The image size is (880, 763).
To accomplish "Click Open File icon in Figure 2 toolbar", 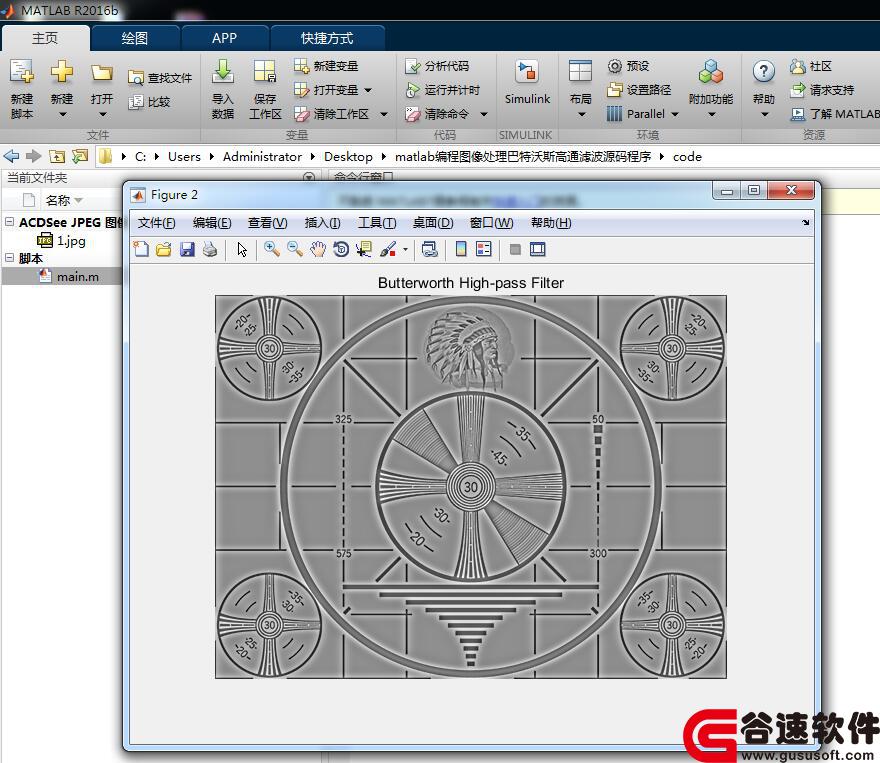I will [164, 249].
